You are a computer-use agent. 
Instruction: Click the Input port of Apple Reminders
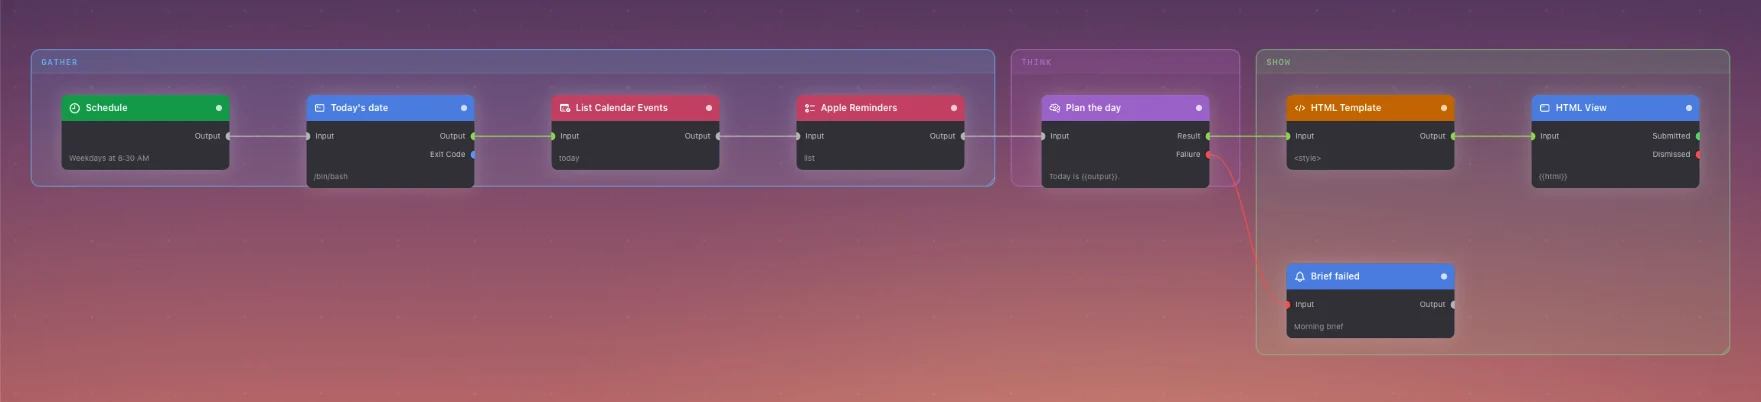[798, 136]
